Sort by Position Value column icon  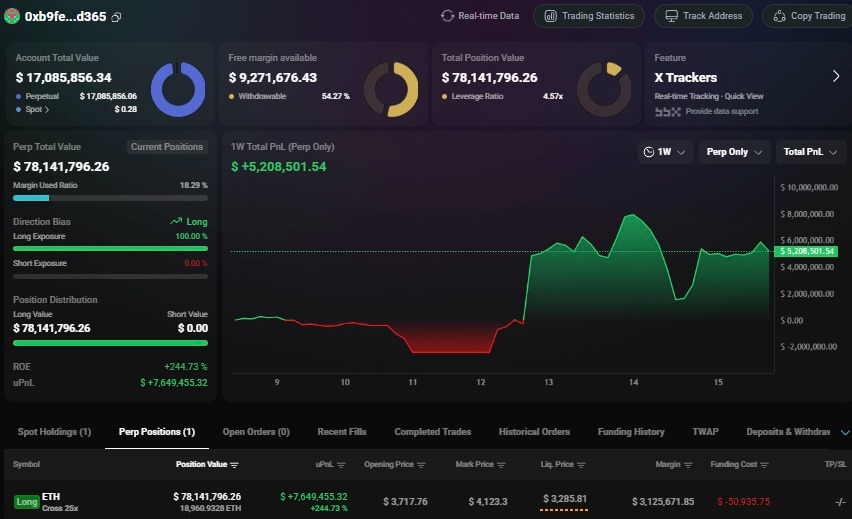point(235,465)
